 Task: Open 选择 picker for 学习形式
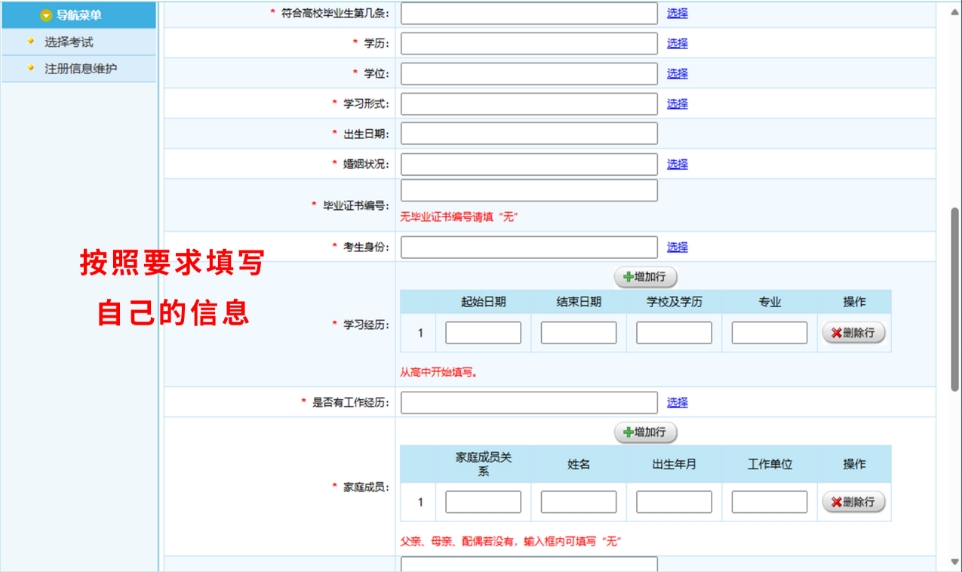point(677,103)
